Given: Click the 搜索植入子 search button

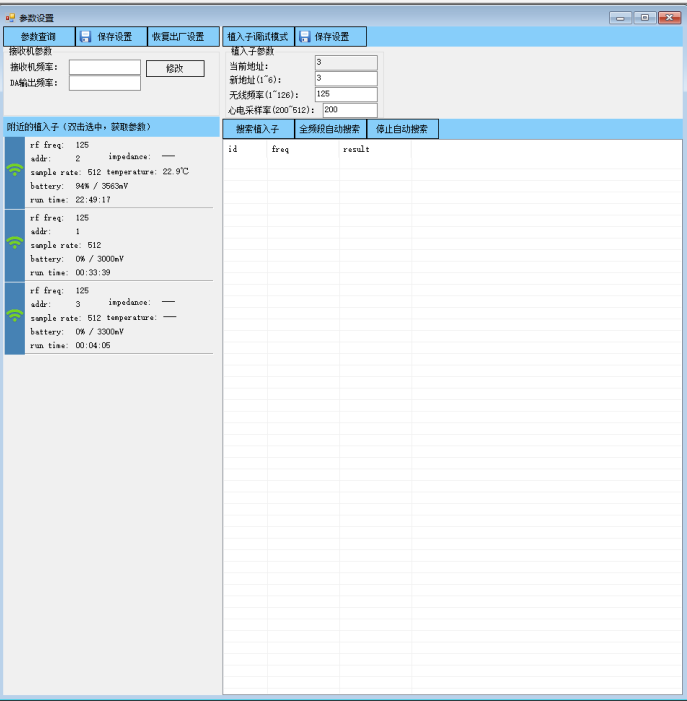Looking at the screenshot, I should (257, 129).
